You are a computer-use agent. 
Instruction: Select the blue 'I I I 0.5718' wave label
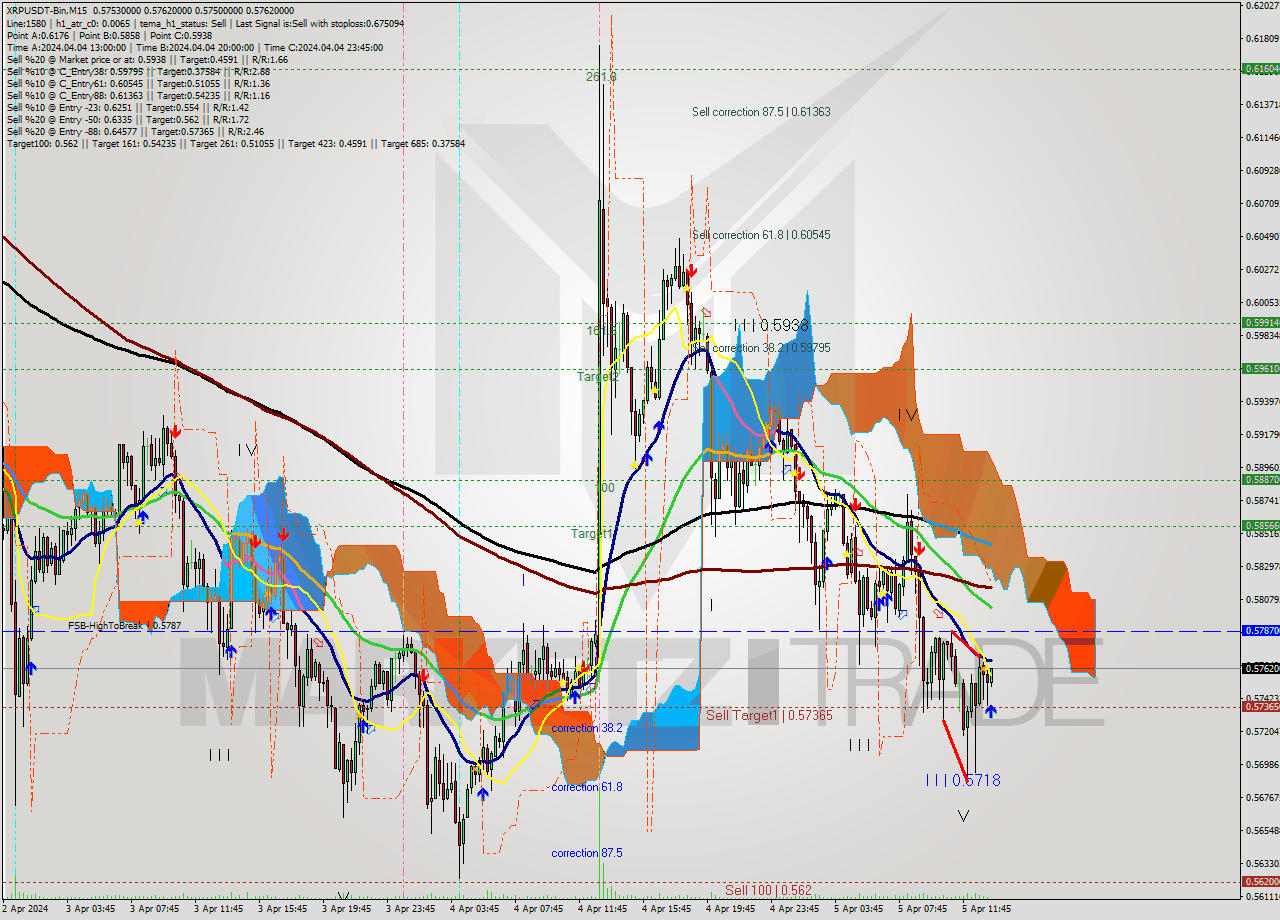[962, 780]
